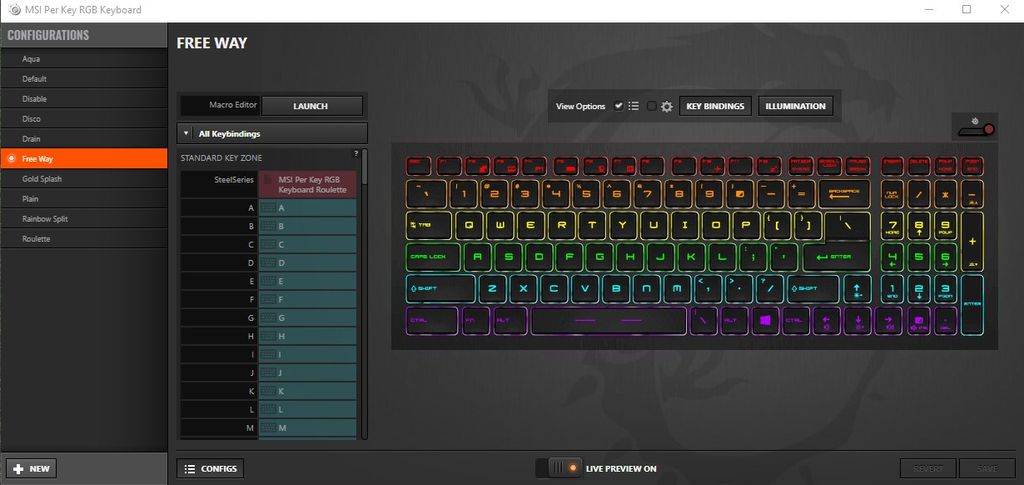Toggle the gear checkbox in View Options
Viewport: 1024px width, 485px height.
pos(651,106)
